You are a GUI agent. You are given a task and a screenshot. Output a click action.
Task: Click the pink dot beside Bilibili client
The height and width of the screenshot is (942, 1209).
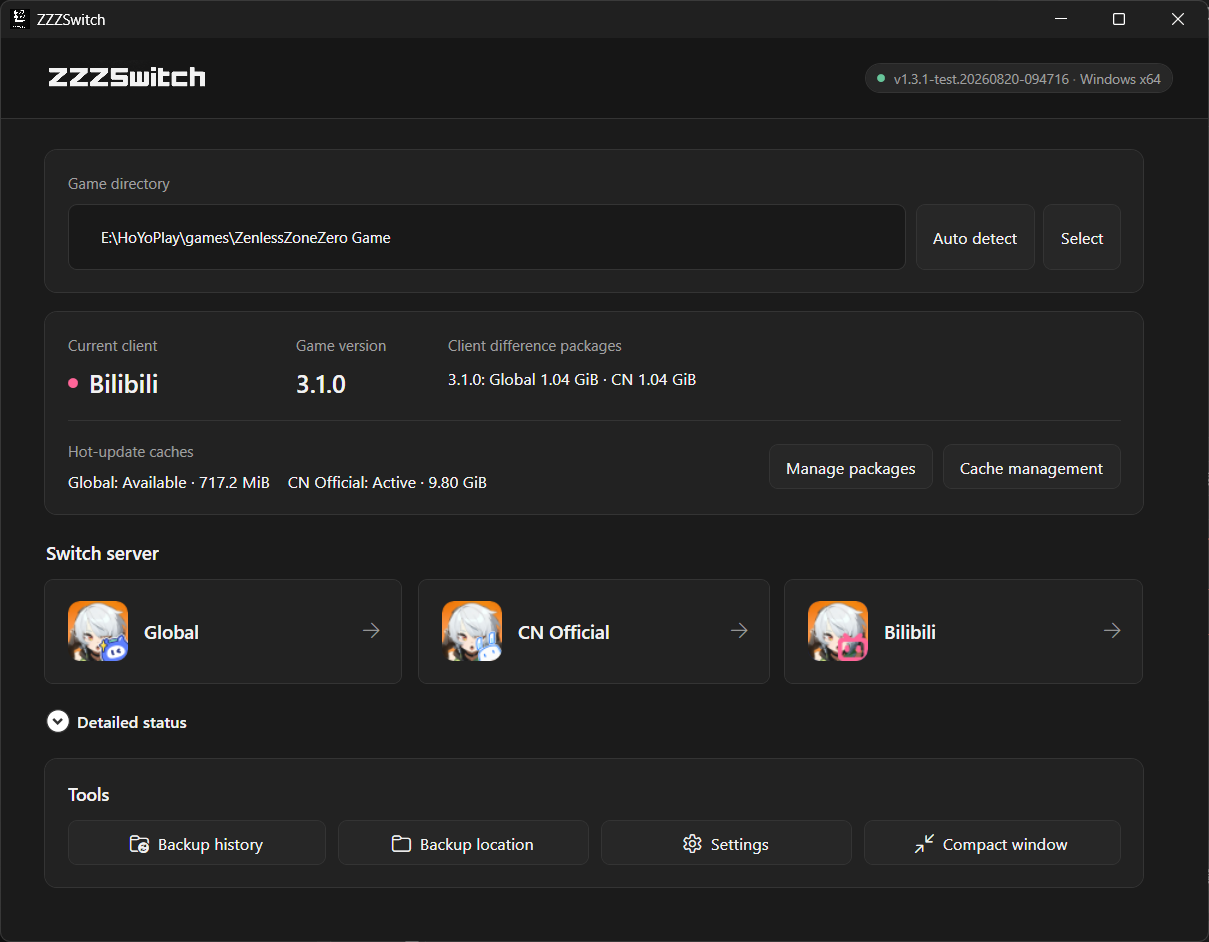73,383
